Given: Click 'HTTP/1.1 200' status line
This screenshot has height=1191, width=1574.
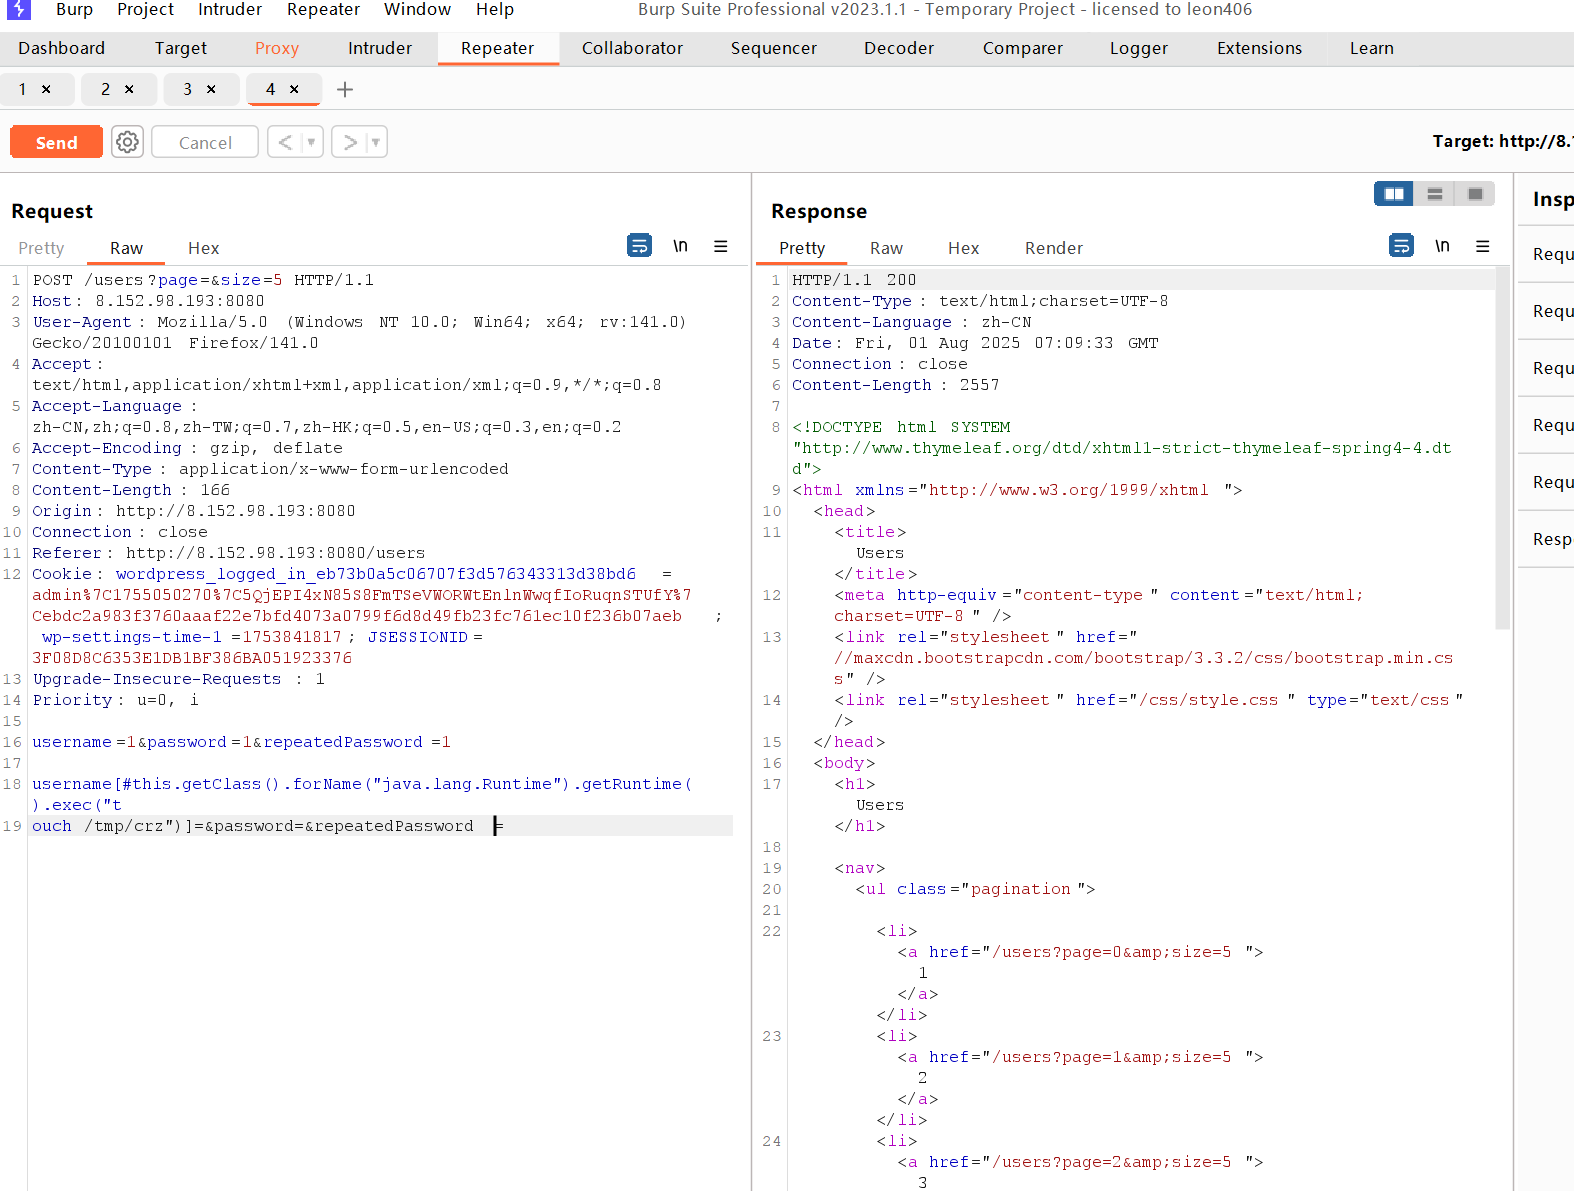Looking at the screenshot, I should click(853, 280).
